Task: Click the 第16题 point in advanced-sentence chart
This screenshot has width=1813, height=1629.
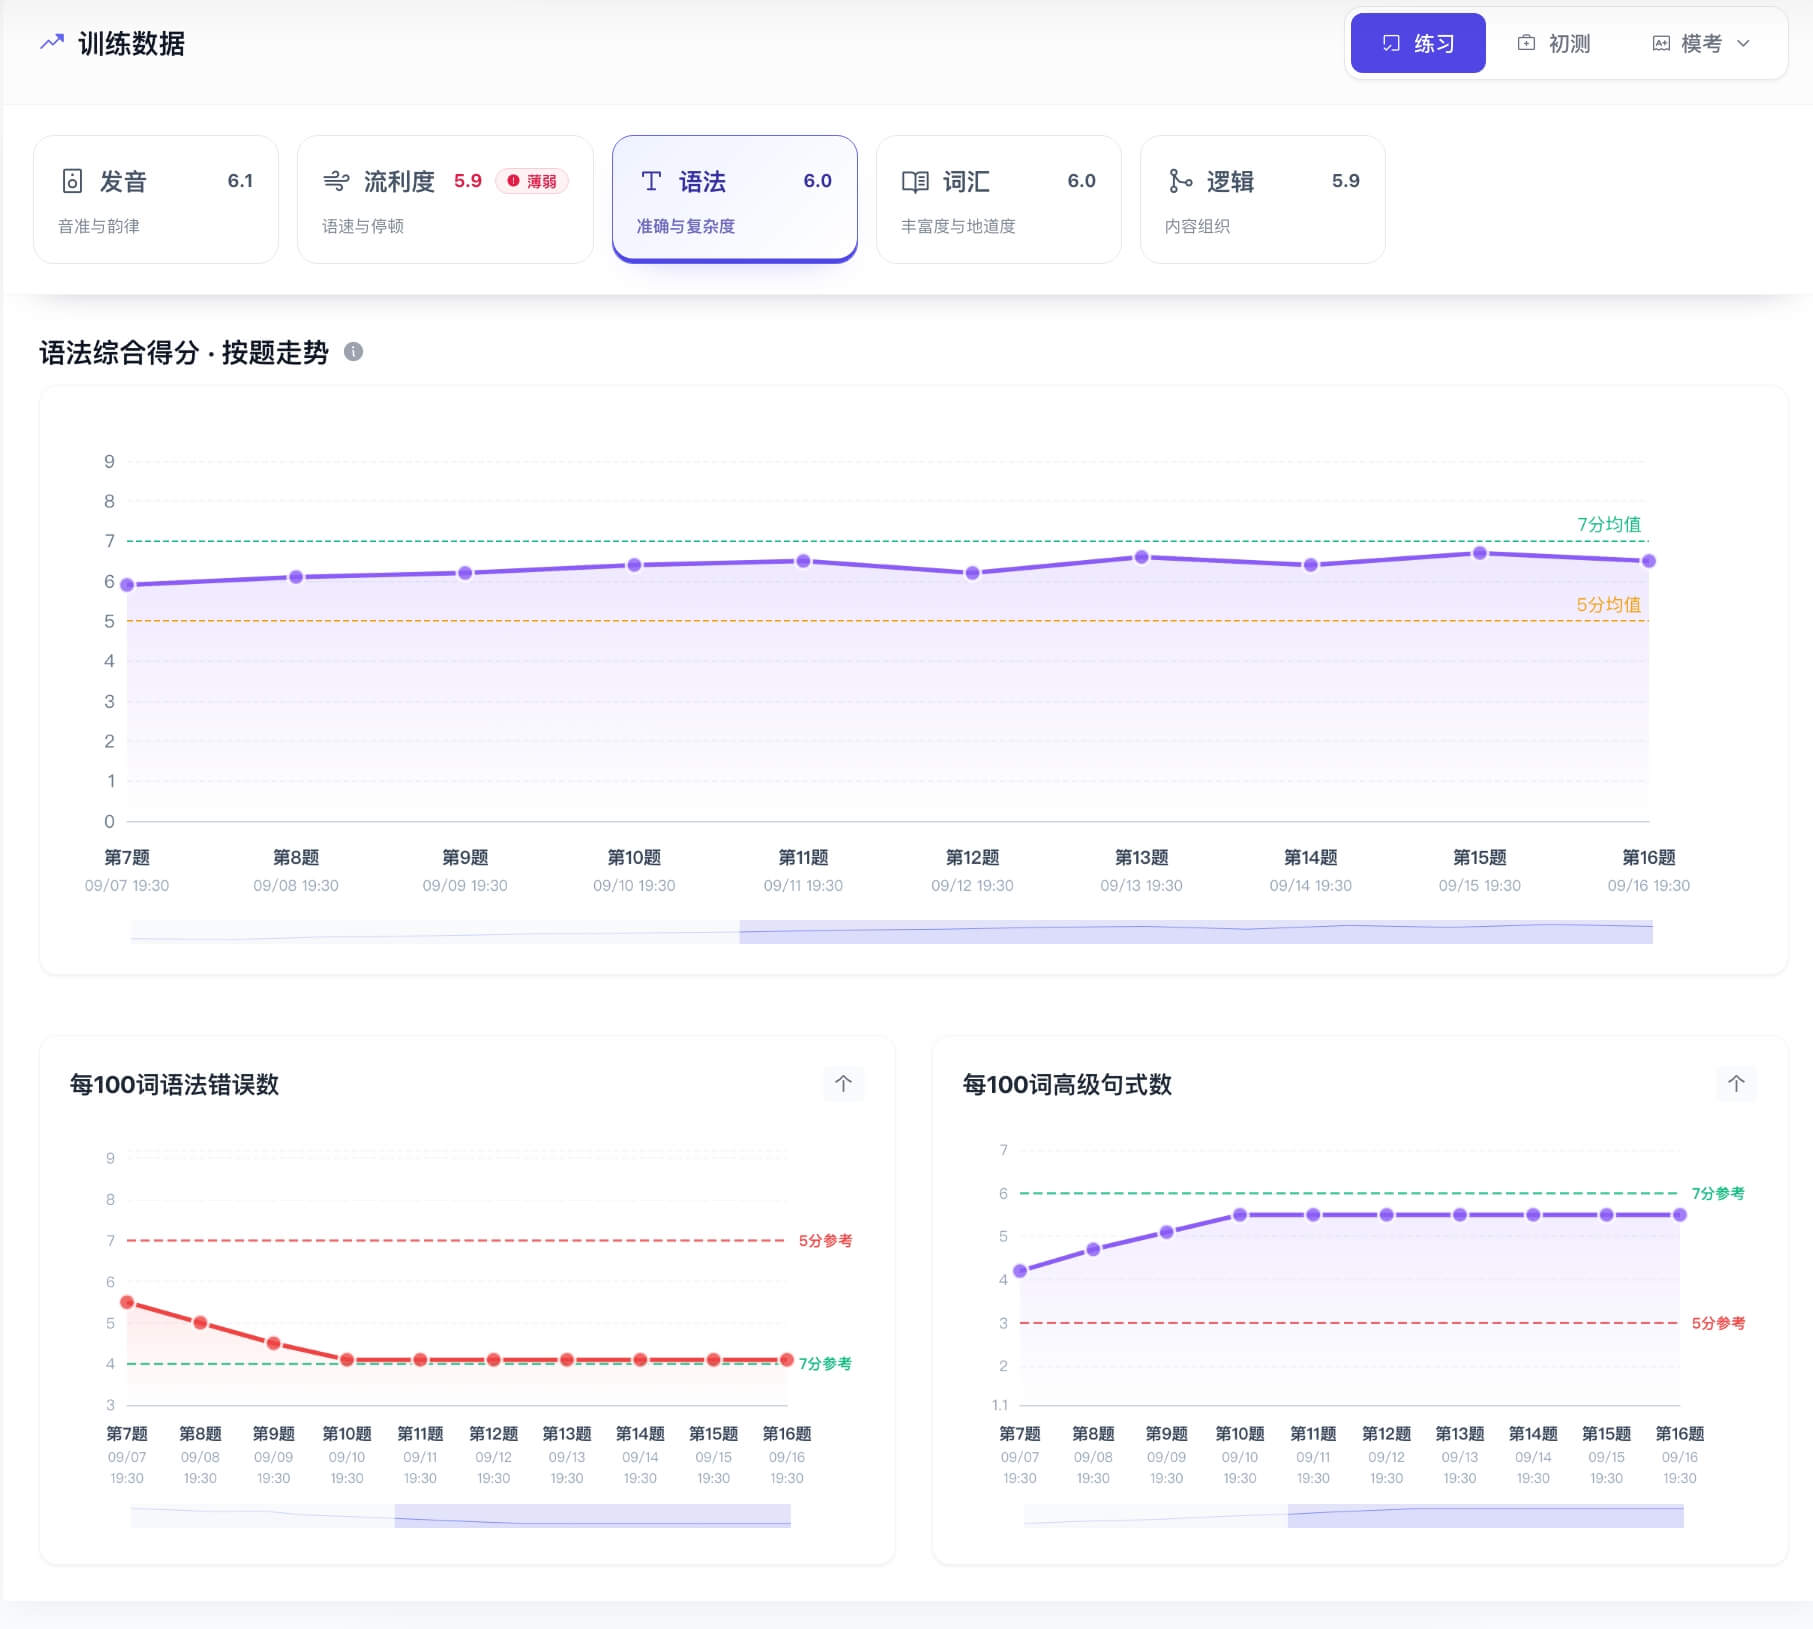Action: click(x=1680, y=1215)
